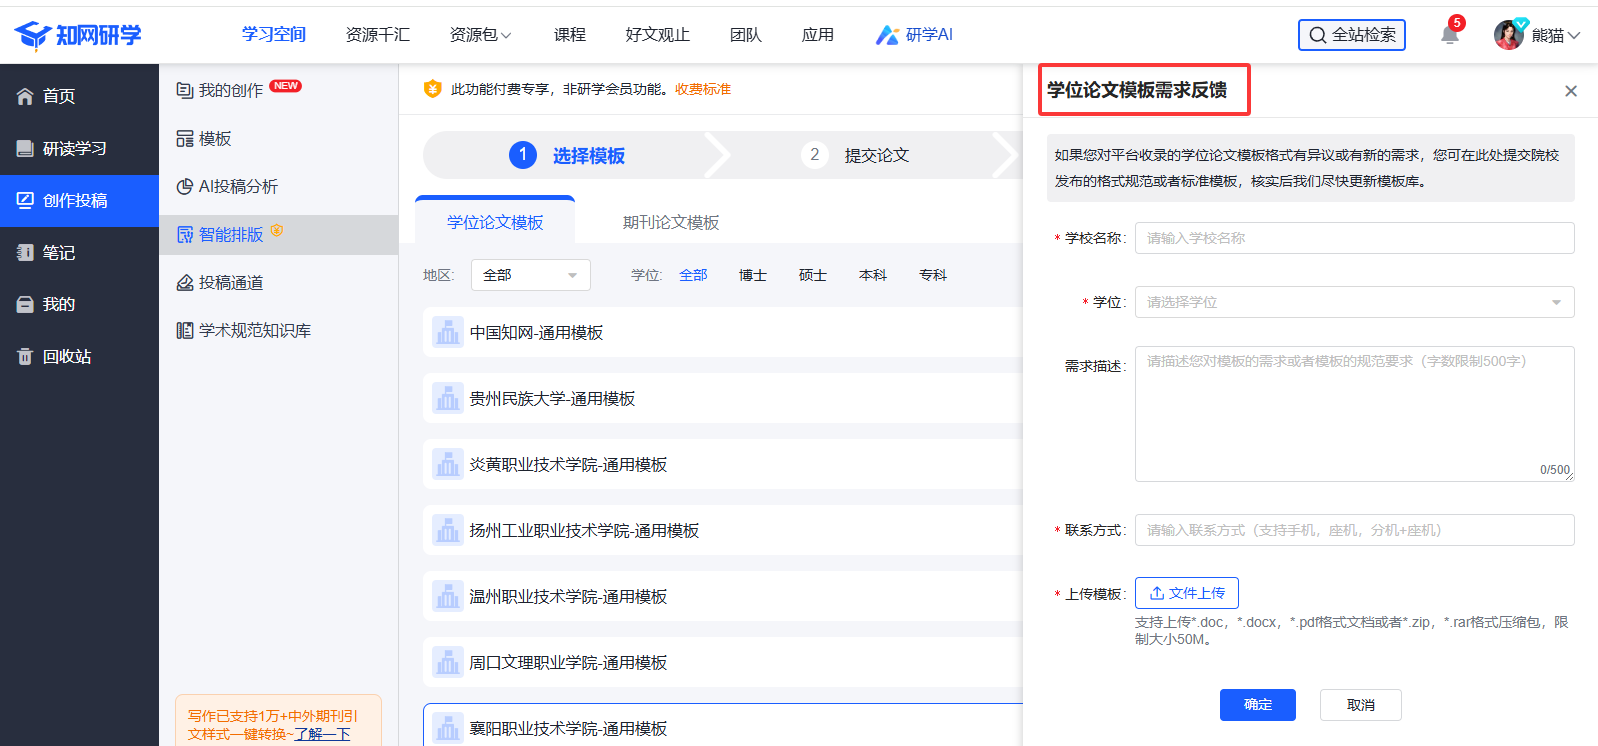Click the notification bell icon

tap(1449, 35)
